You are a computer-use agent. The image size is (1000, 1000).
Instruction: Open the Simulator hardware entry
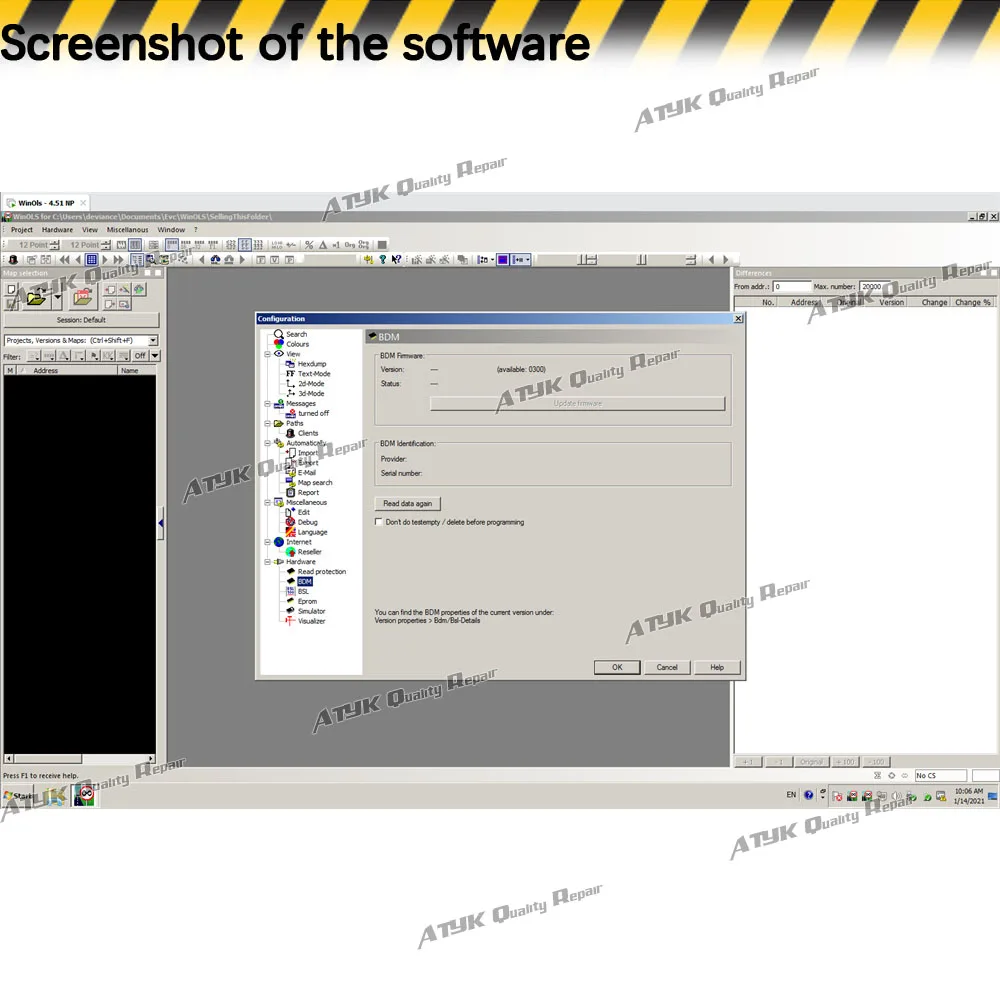311,611
